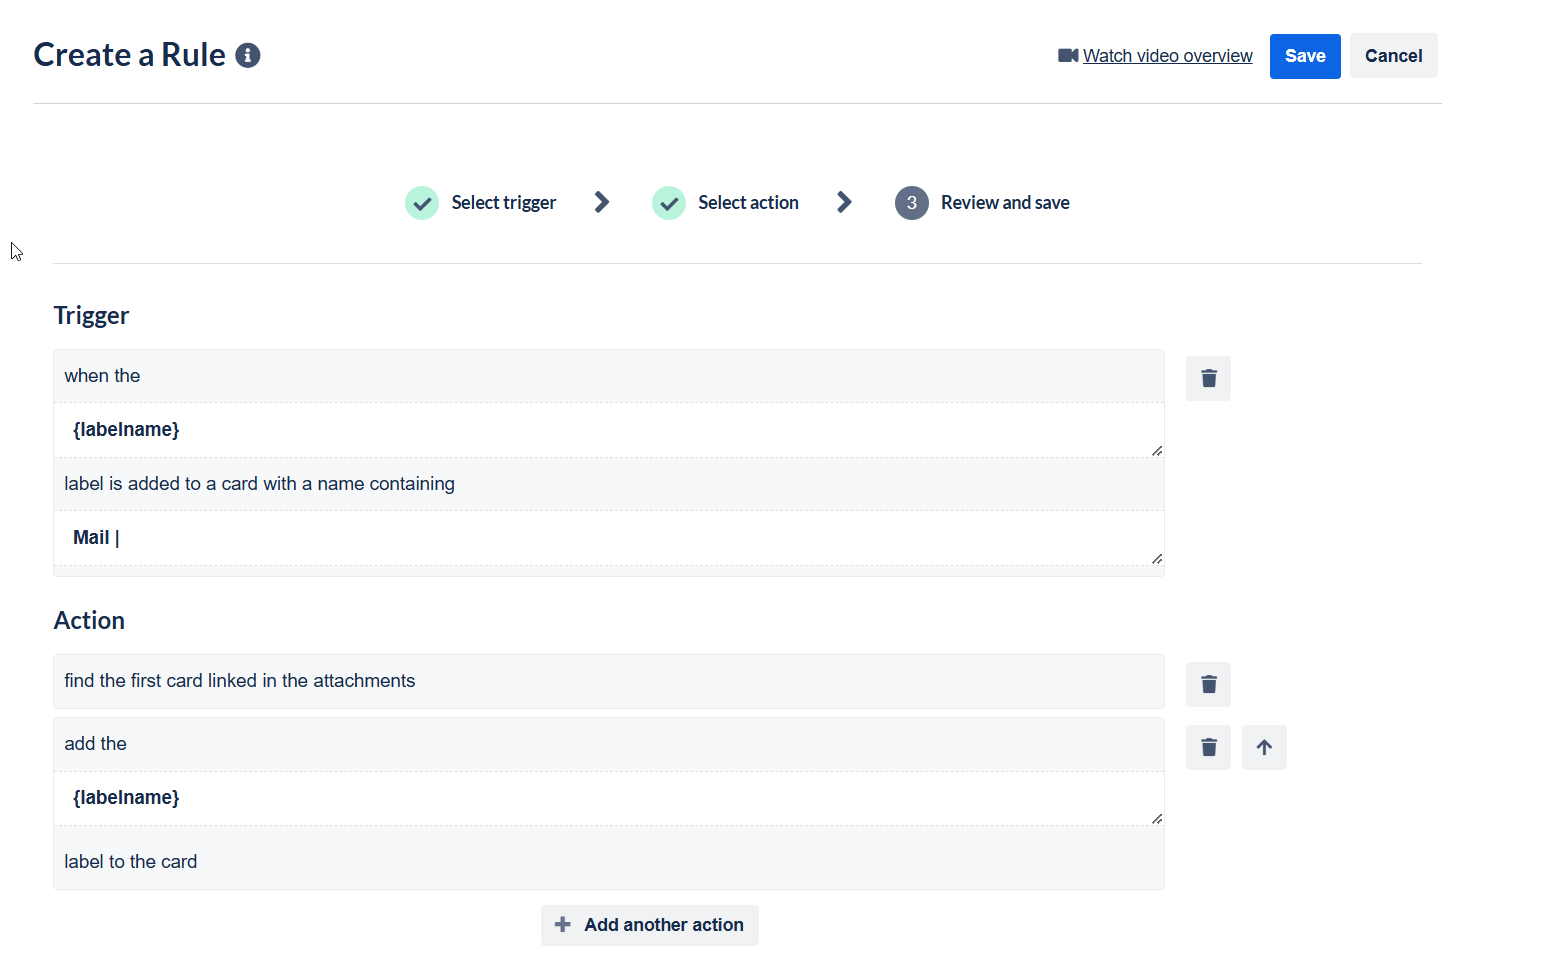The width and height of the screenshot is (1541, 976).
Task: Click the info icon beside Create a Rule
Action: tap(248, 55)
